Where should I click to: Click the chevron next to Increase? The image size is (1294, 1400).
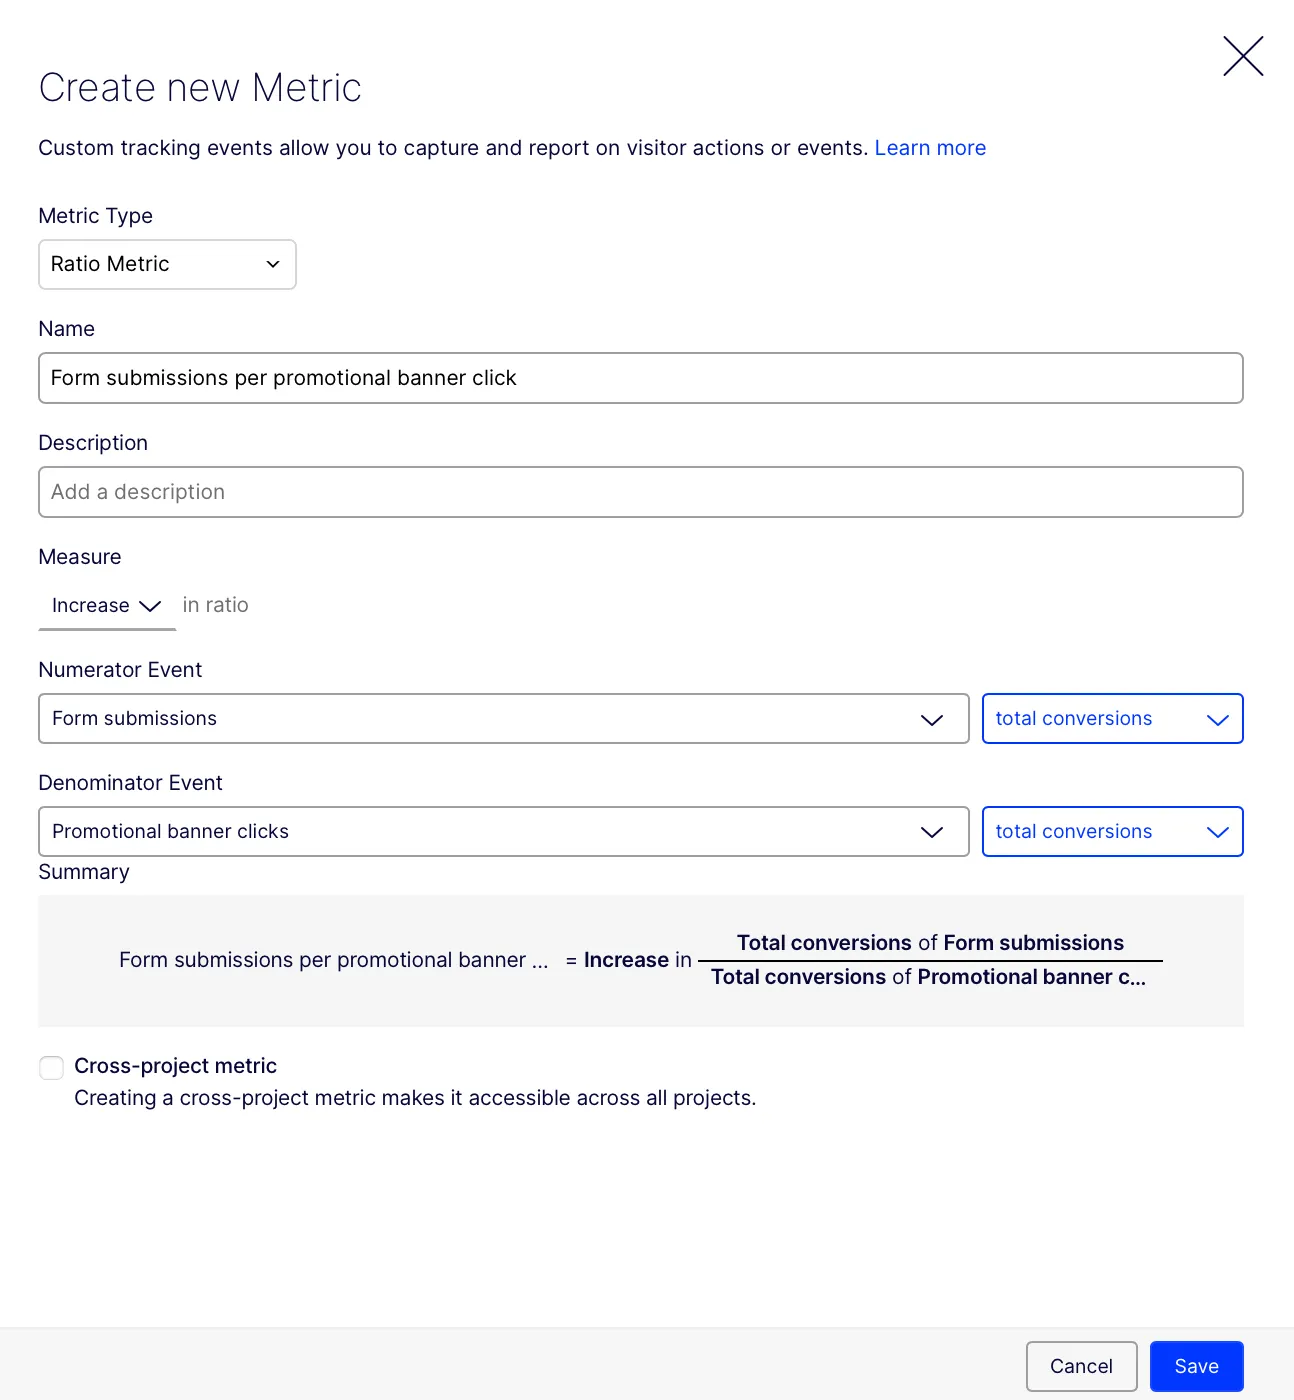150,606
